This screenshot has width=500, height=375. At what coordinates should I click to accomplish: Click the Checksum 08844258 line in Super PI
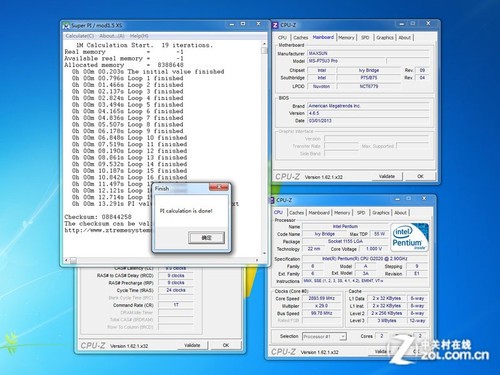pos(98,217)
